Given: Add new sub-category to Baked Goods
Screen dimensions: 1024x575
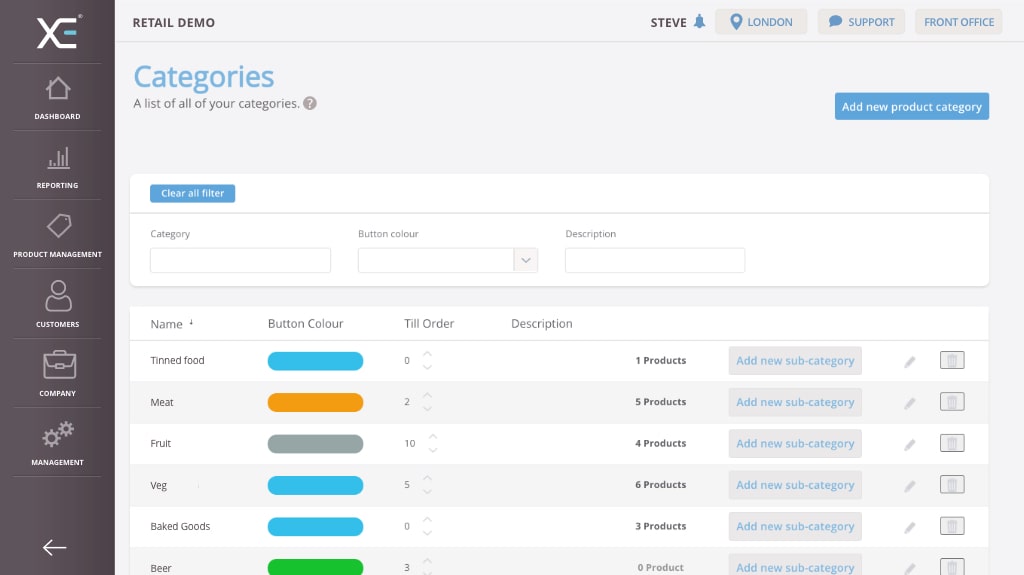Looking at the screenshot, I should [x=795, y=526].
